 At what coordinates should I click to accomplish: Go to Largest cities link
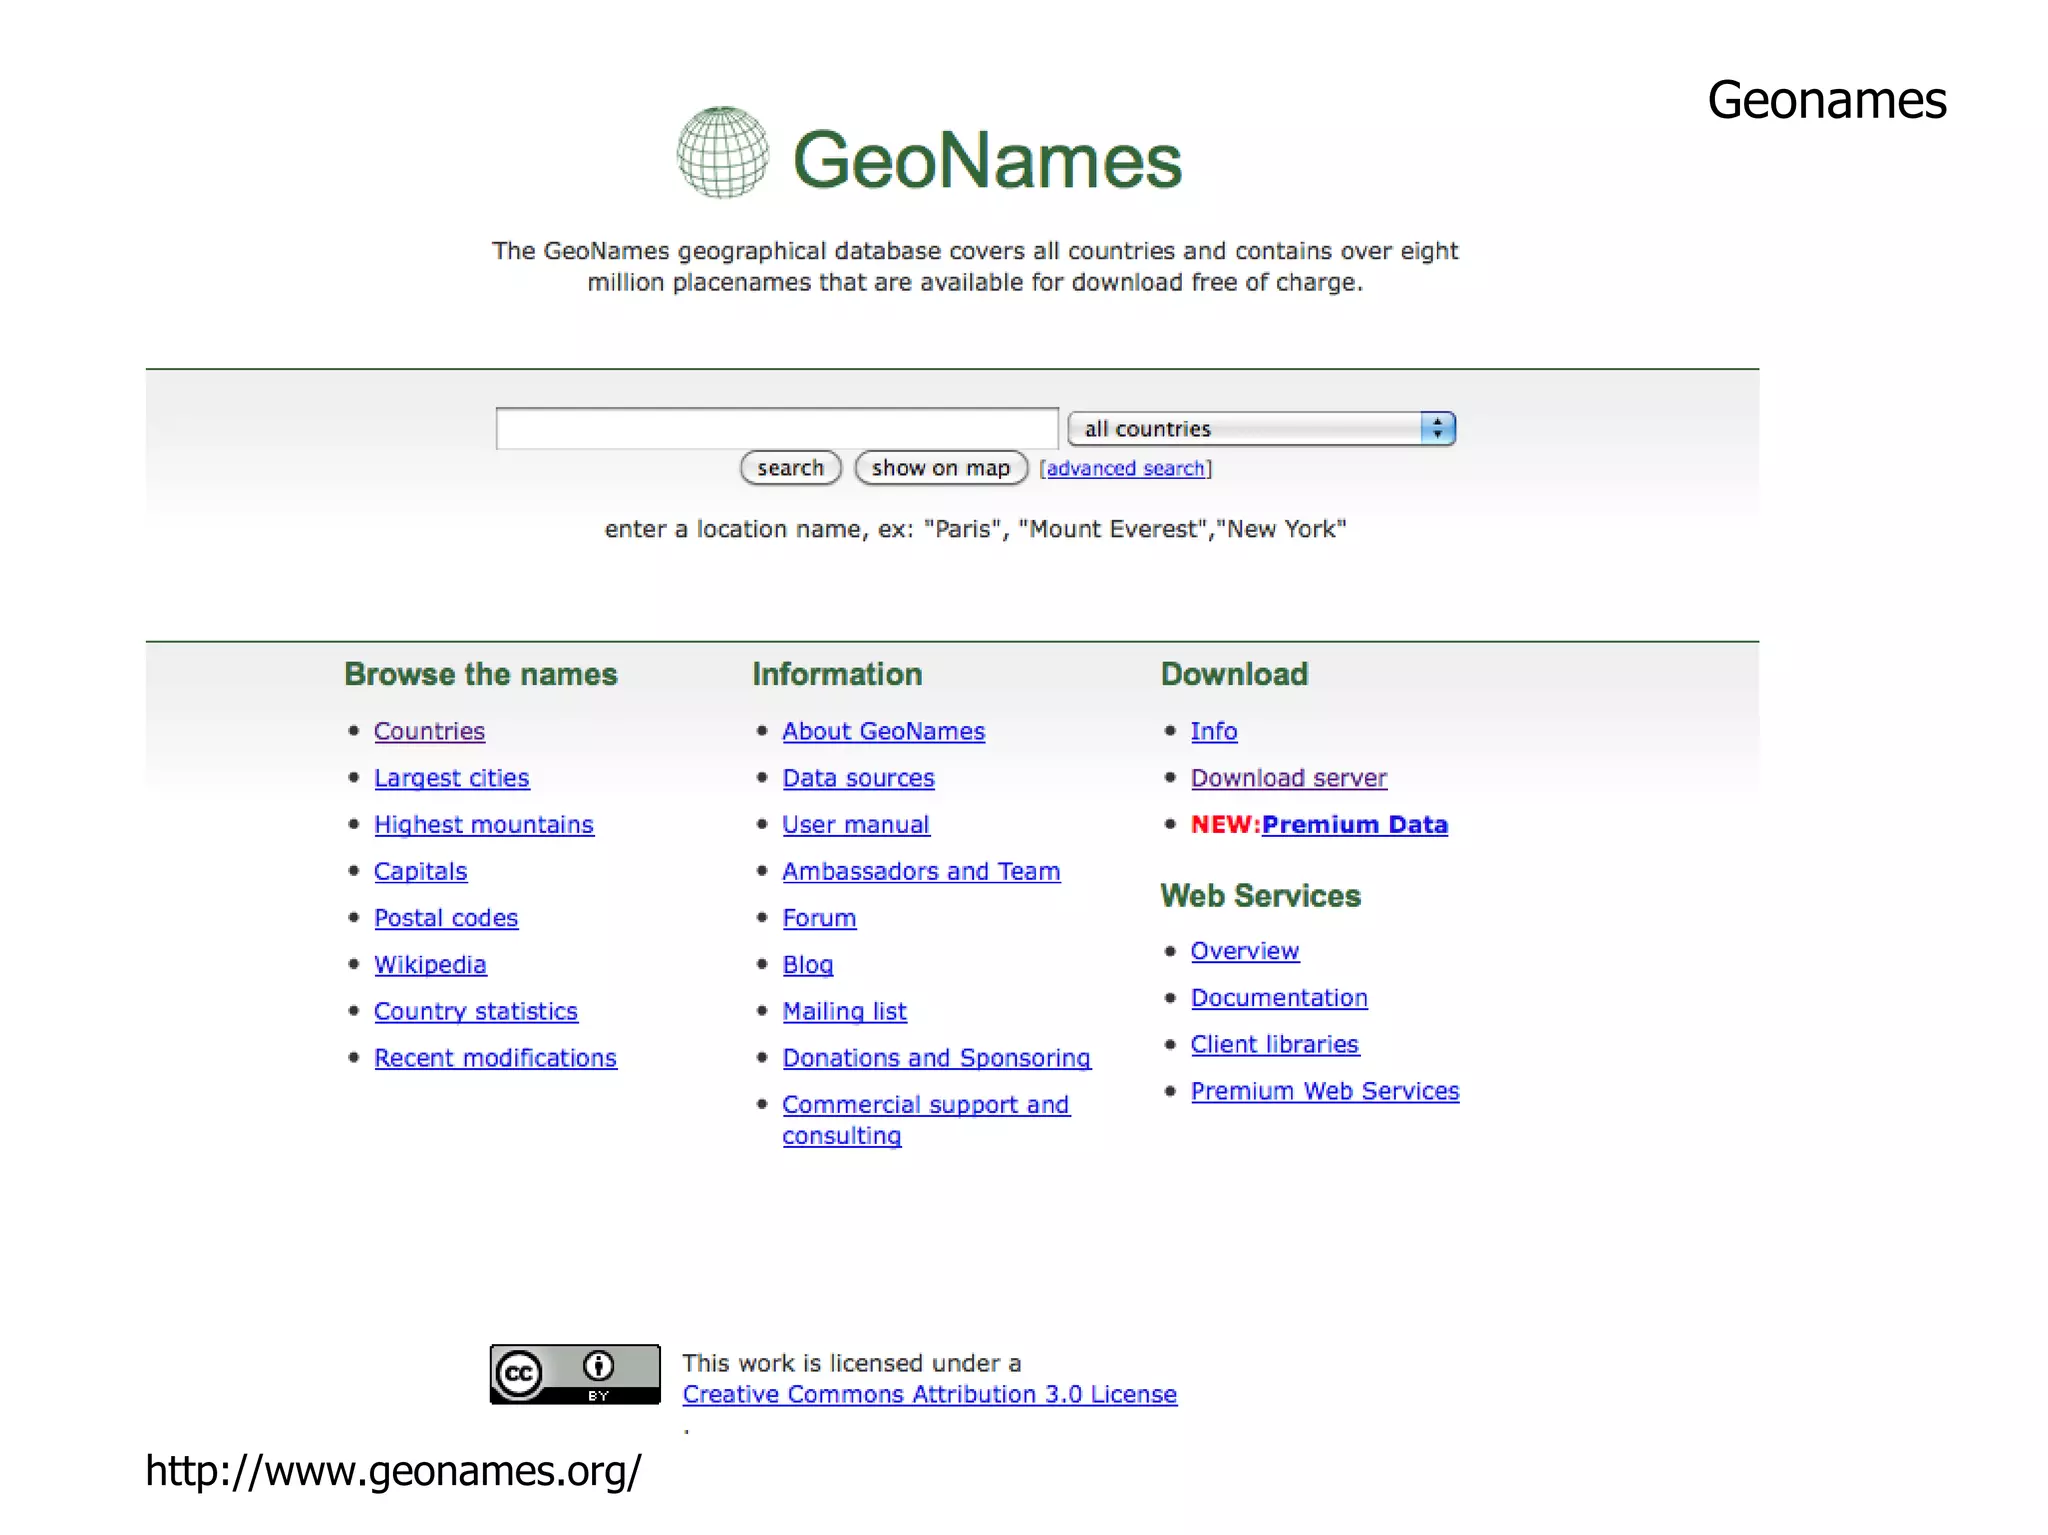click(451, 779)
